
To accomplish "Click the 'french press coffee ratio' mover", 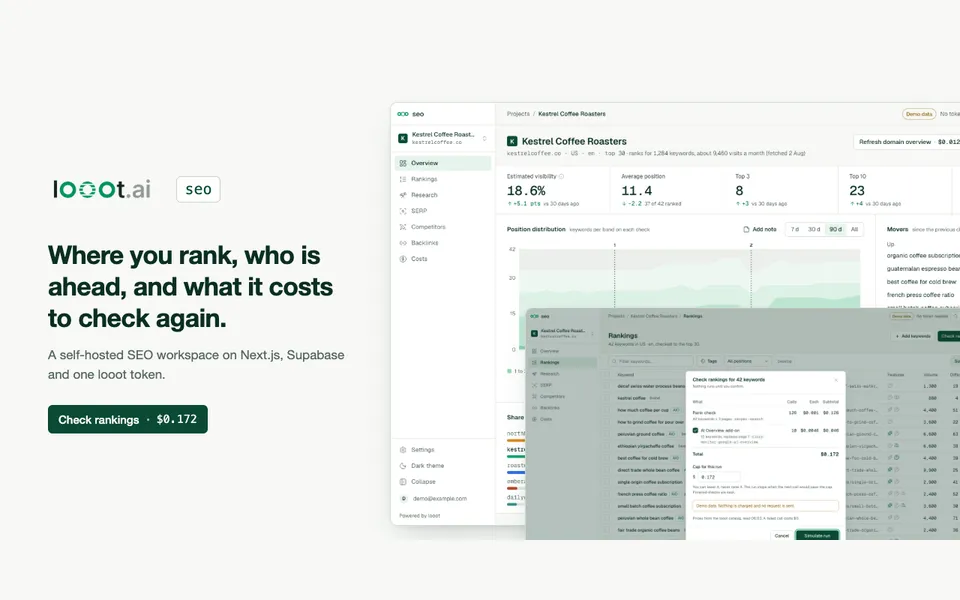I will (920, 294).
